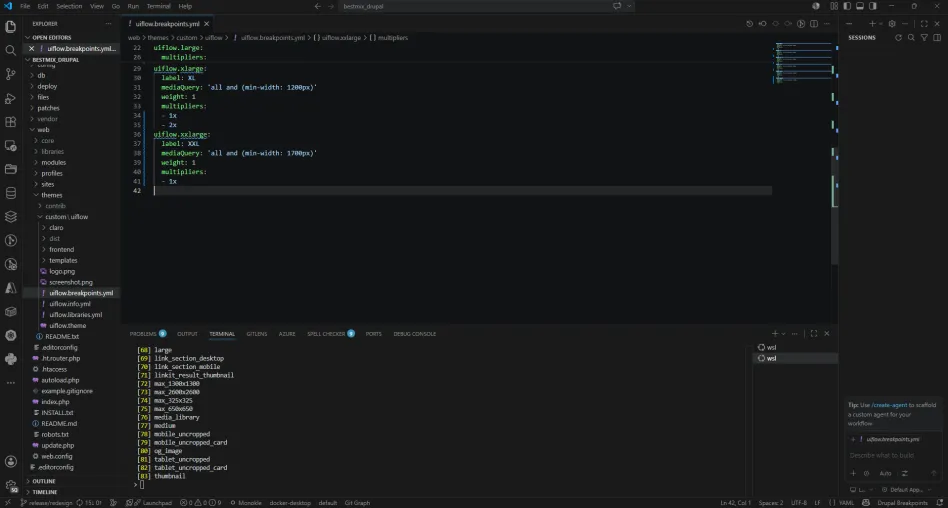This screenshot has width=948, height=508.
Task: Search sessions with magnifier icon
Action: pos(911,37)
